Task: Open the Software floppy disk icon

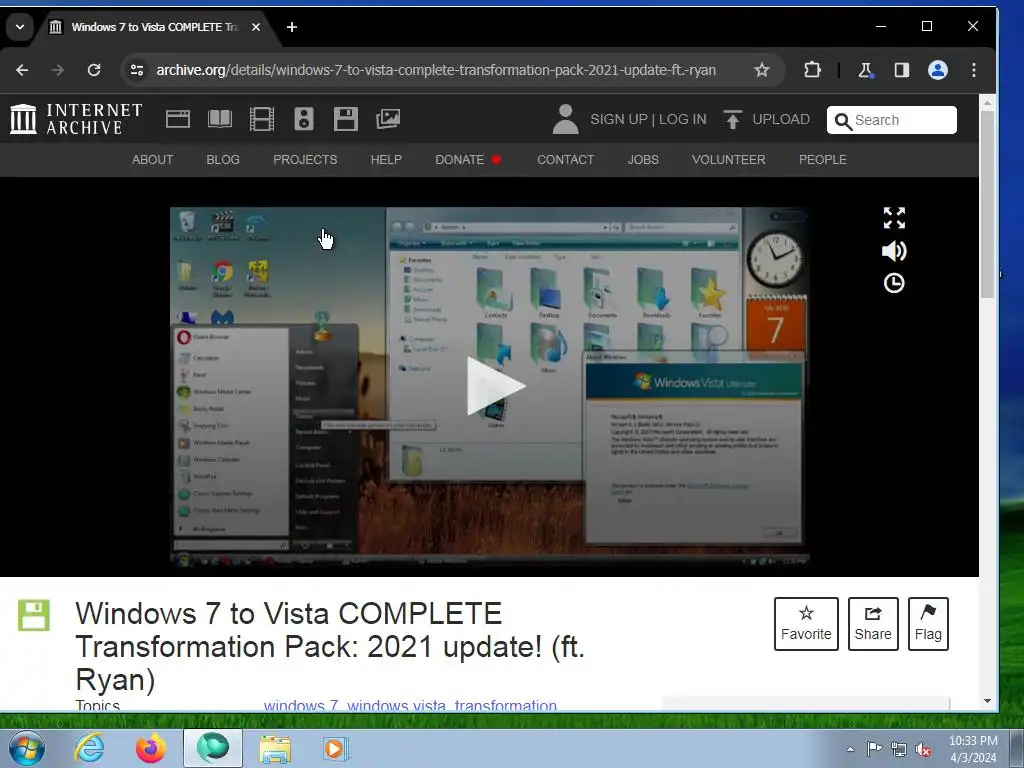Action: (x=345, y=119)
